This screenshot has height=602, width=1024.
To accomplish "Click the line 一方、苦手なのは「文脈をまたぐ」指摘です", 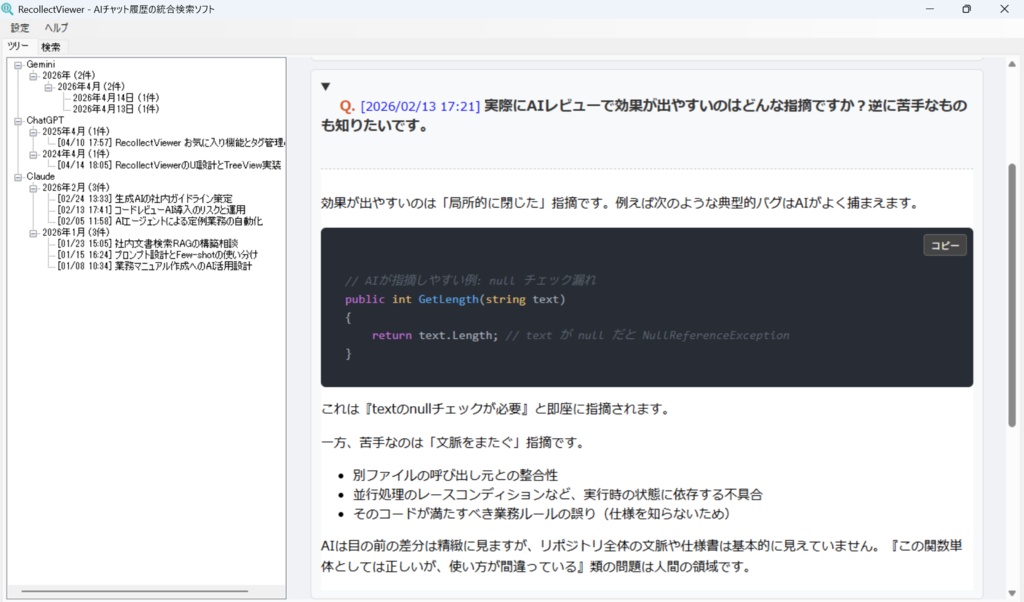I will point(453,443).
